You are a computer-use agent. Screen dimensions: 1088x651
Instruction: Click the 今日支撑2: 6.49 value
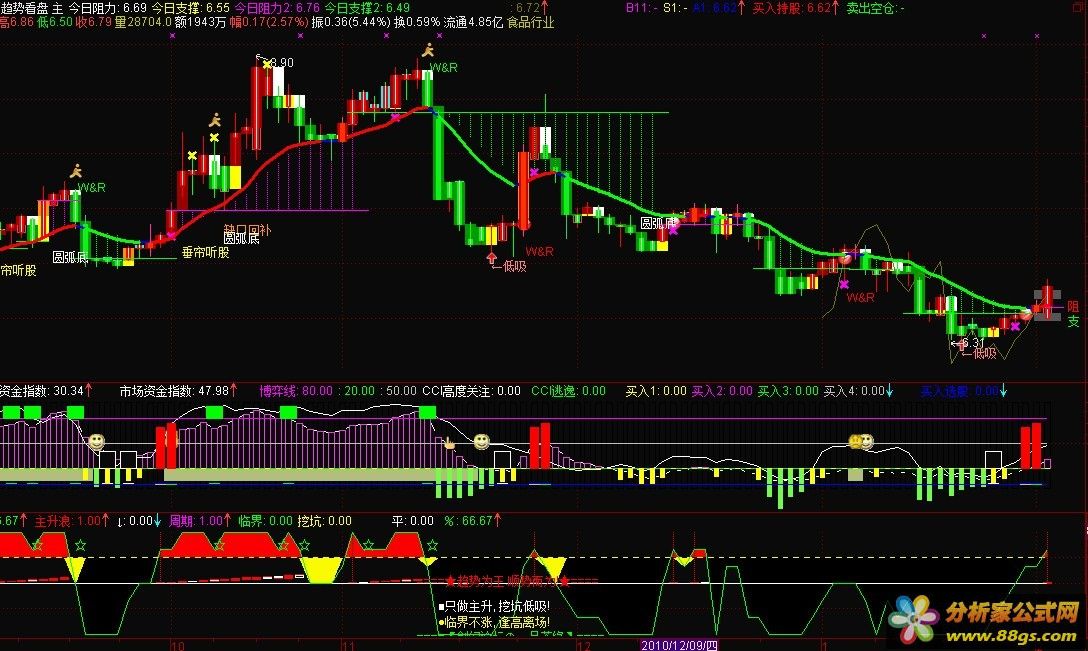coord(367,8)
